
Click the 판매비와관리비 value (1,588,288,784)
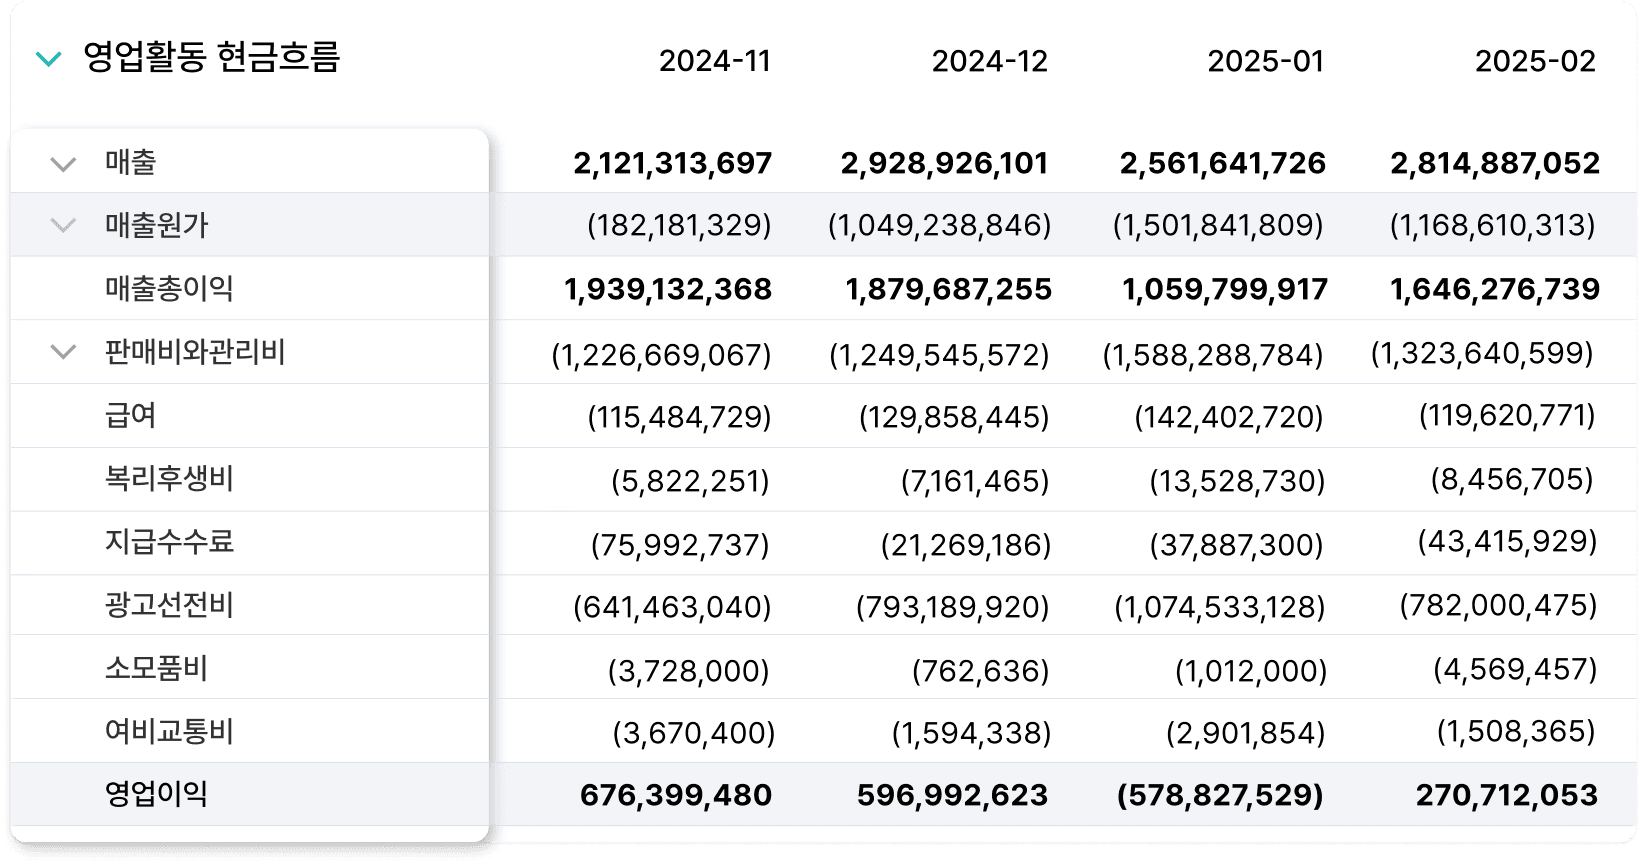[1213, 355]
